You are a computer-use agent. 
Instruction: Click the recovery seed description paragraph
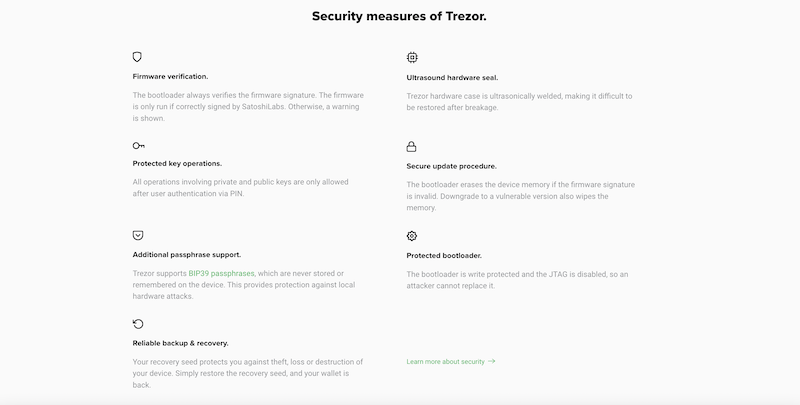tap(248, 373)
